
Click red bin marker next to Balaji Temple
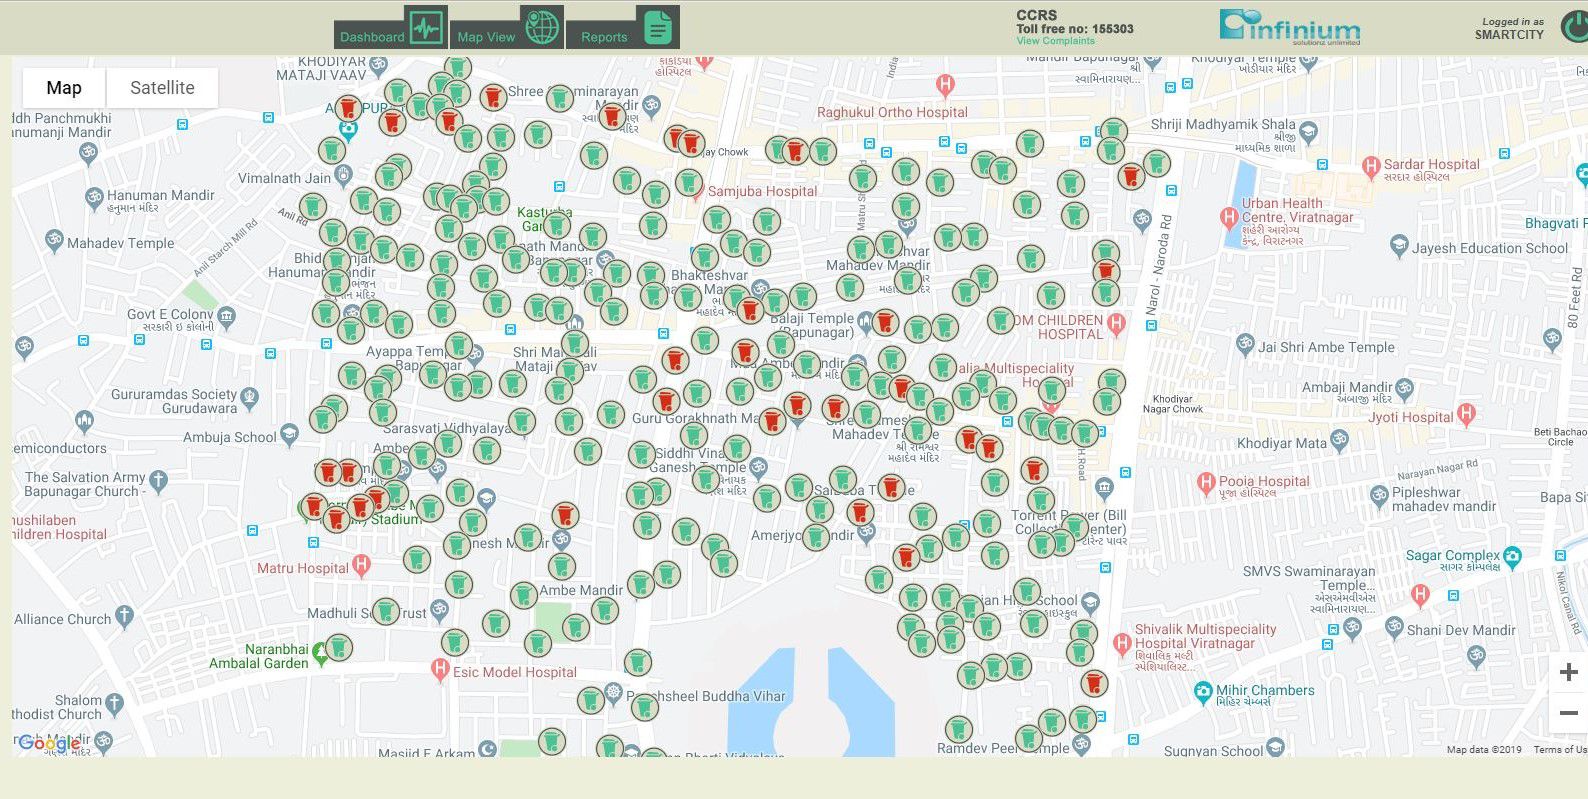884,322
